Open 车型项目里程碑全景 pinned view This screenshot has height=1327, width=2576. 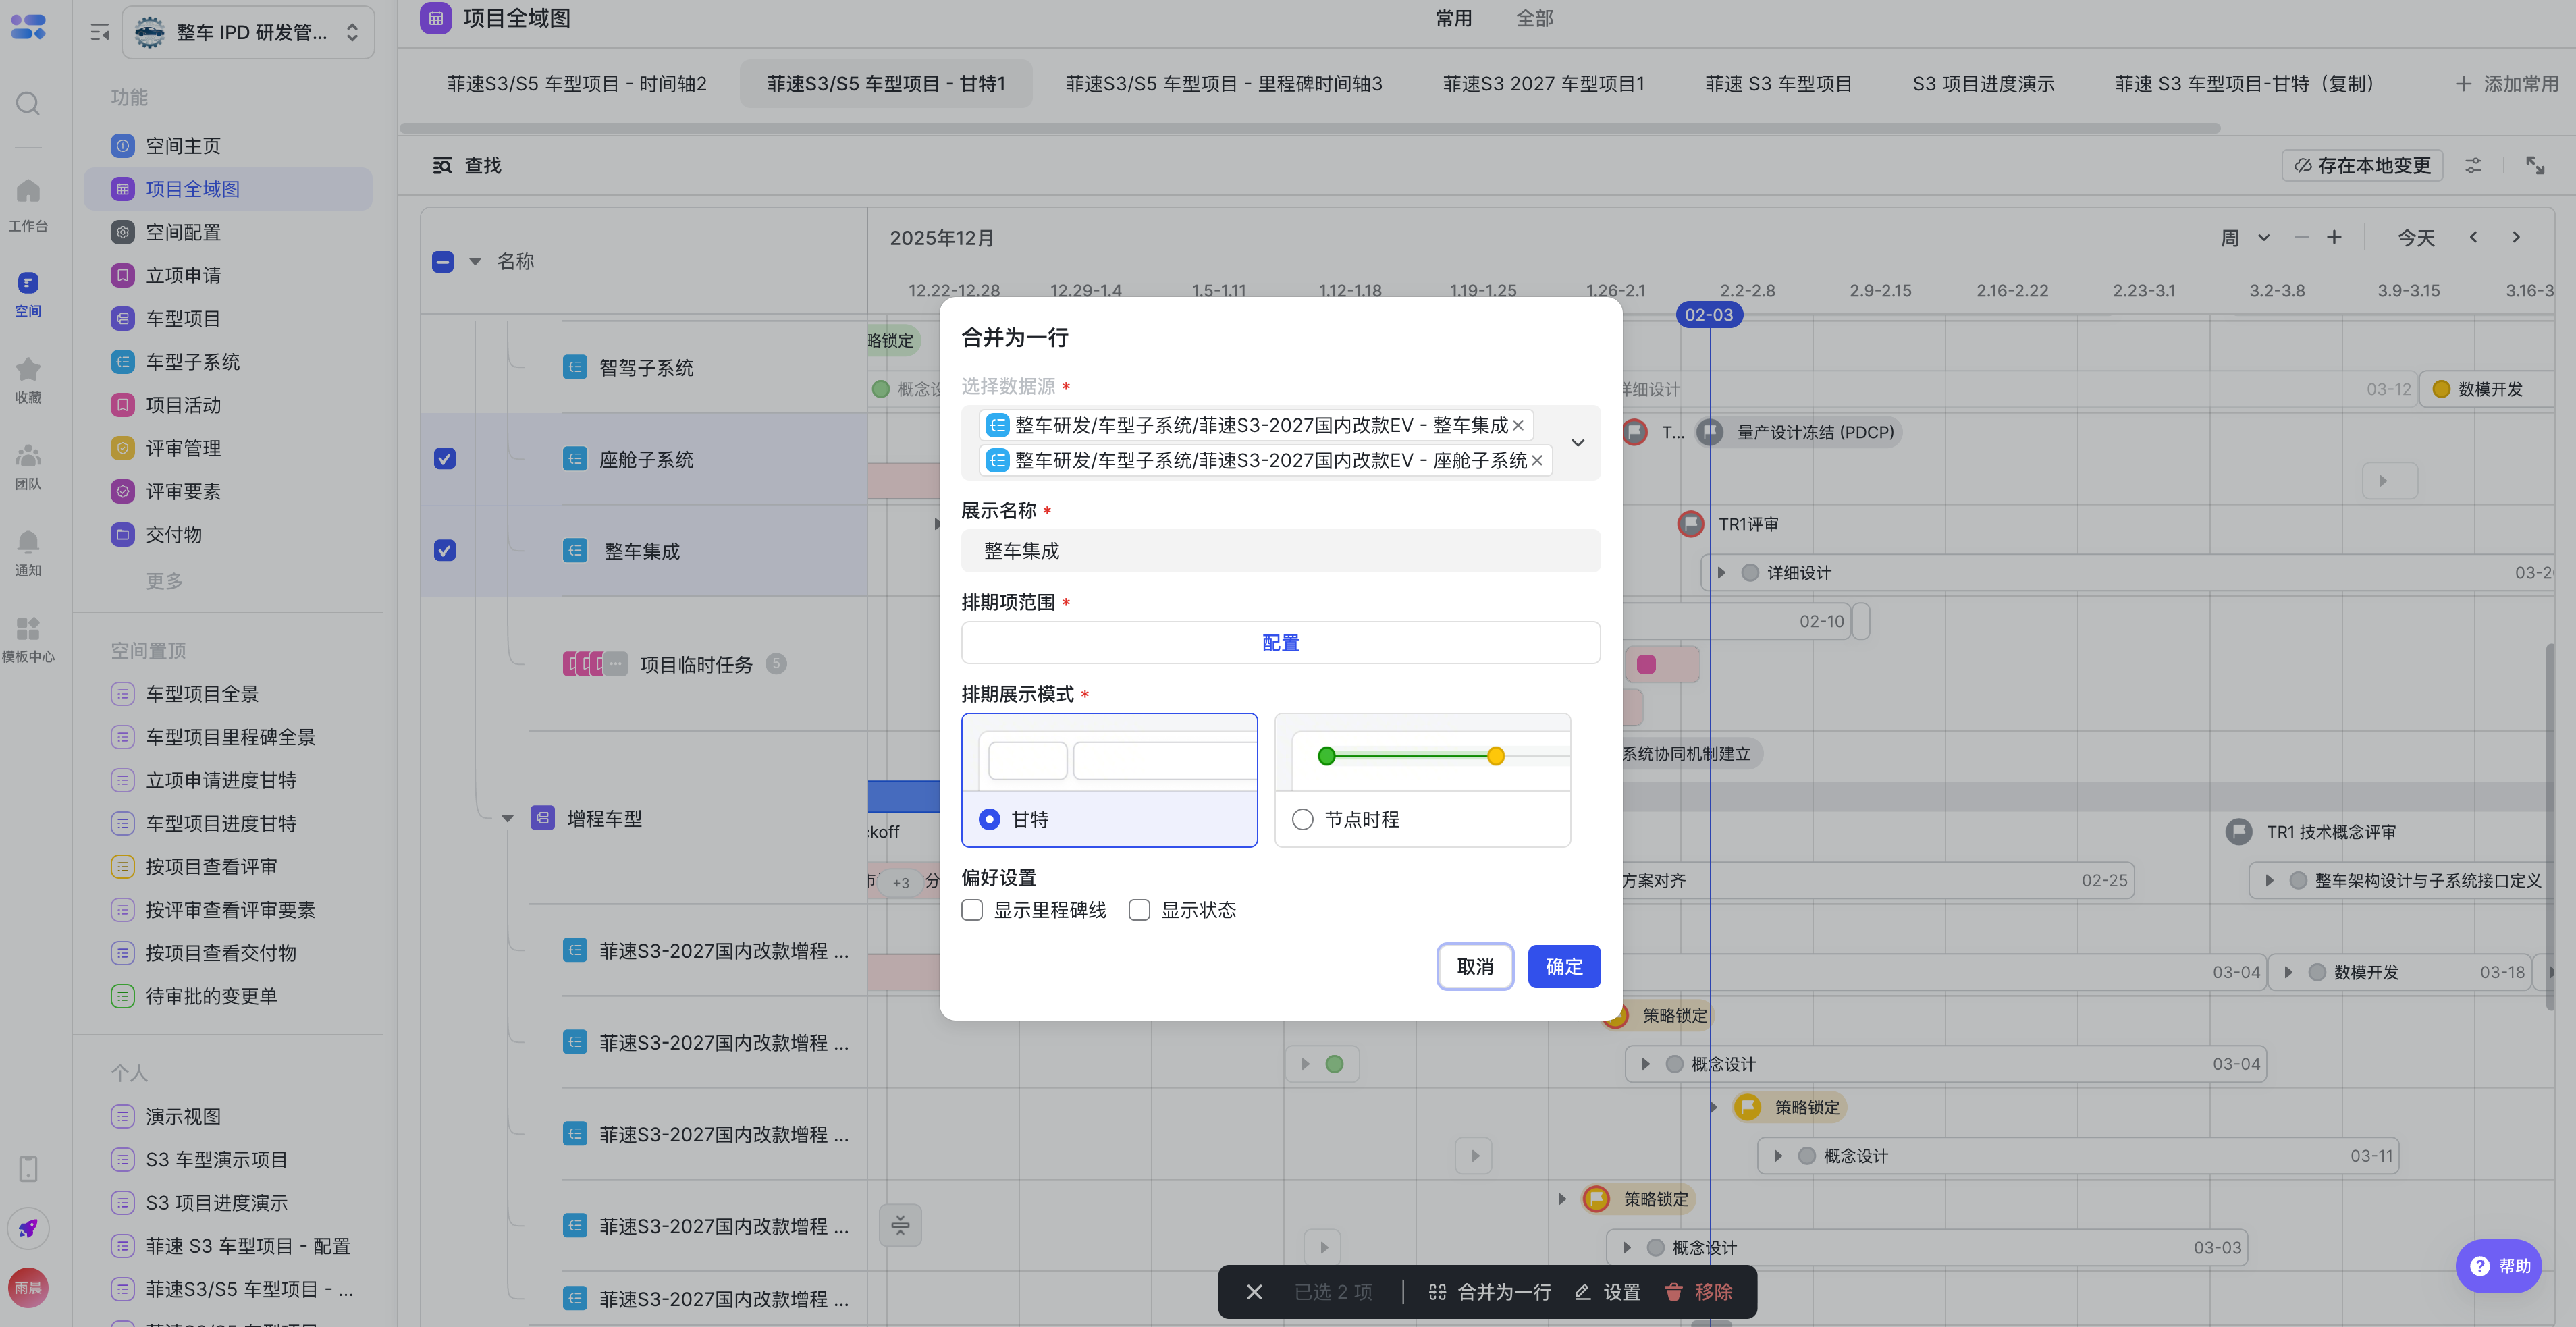coord(228,737)
